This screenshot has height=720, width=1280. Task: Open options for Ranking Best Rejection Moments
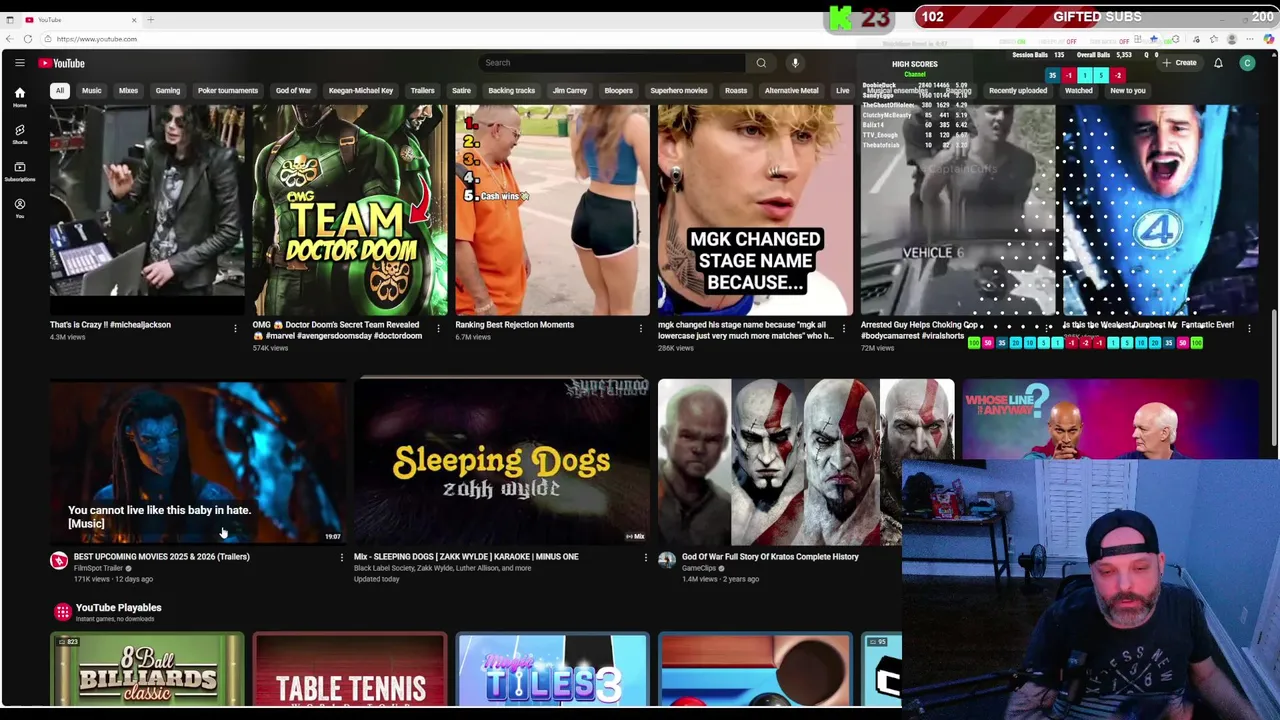pyautogui.click(x=641, y=328)
